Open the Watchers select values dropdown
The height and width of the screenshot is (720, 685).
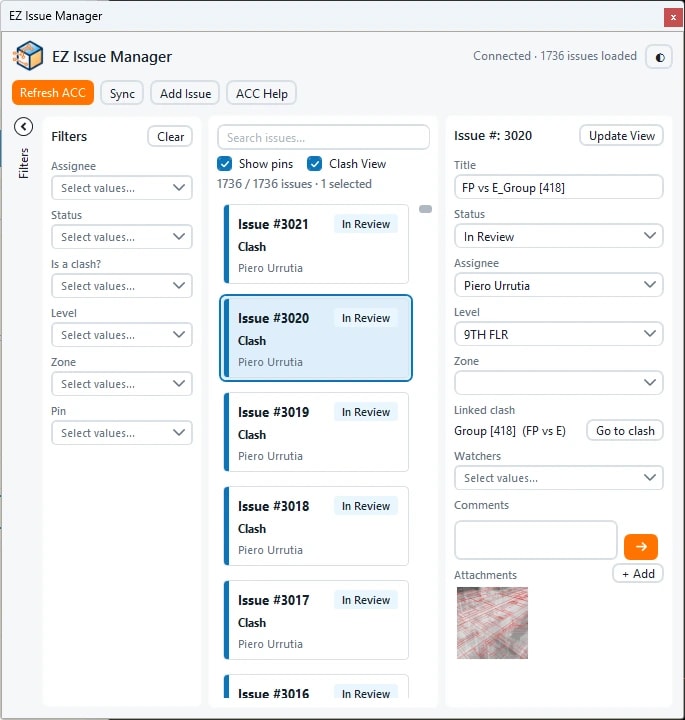[558, 478]
